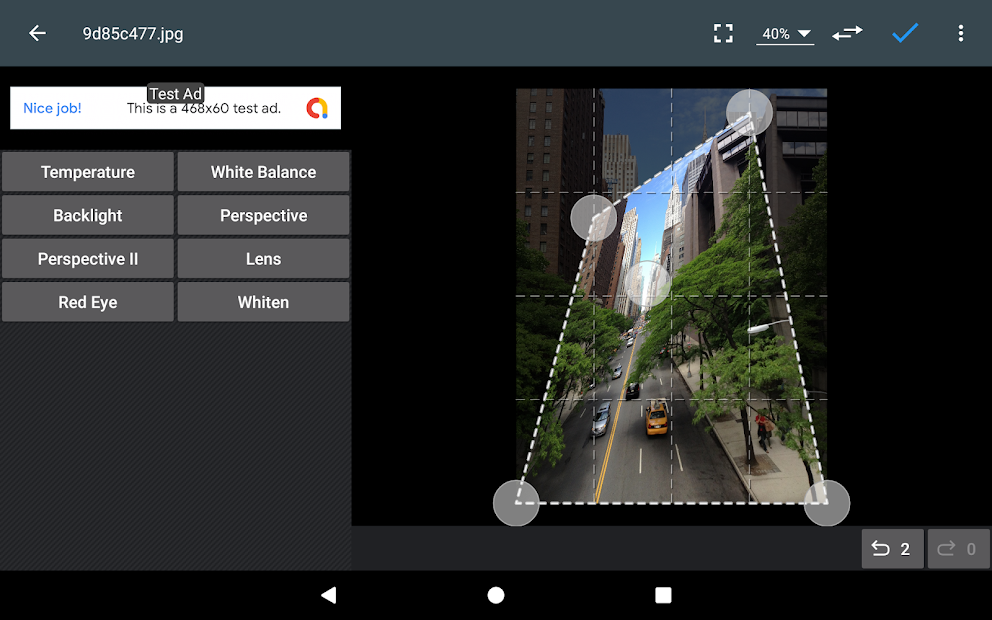
Task: Tap the before/after compare arrows icon
Action: coord(846,33)
